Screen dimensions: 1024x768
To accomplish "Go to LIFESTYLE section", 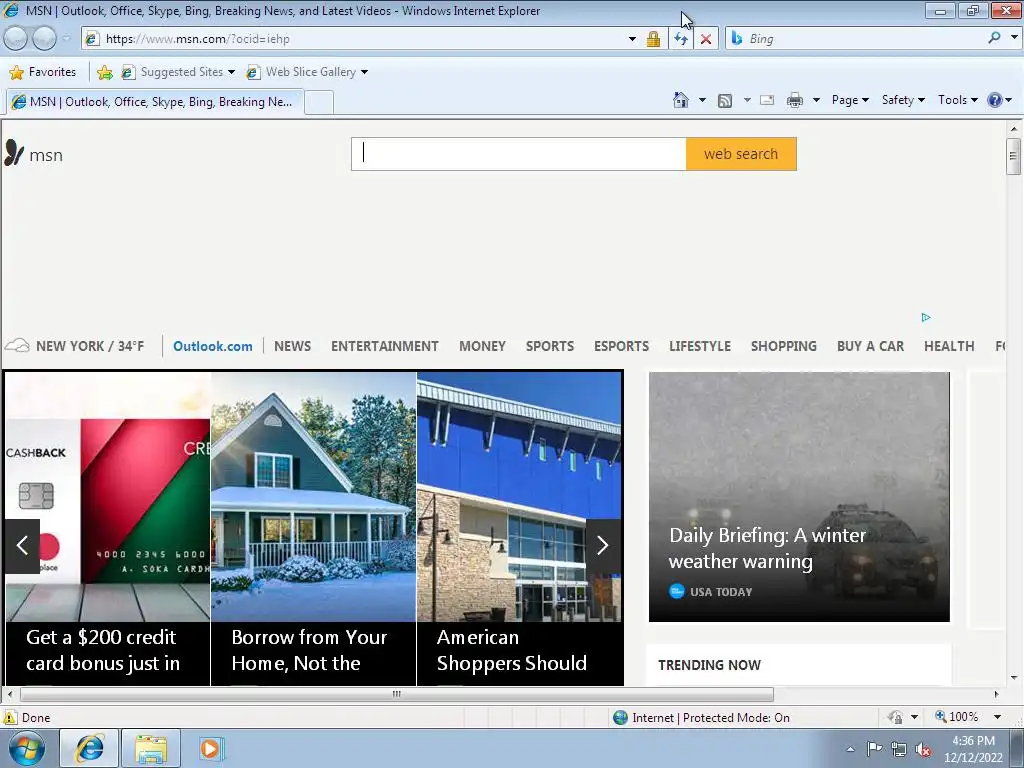I will (699, 346).
